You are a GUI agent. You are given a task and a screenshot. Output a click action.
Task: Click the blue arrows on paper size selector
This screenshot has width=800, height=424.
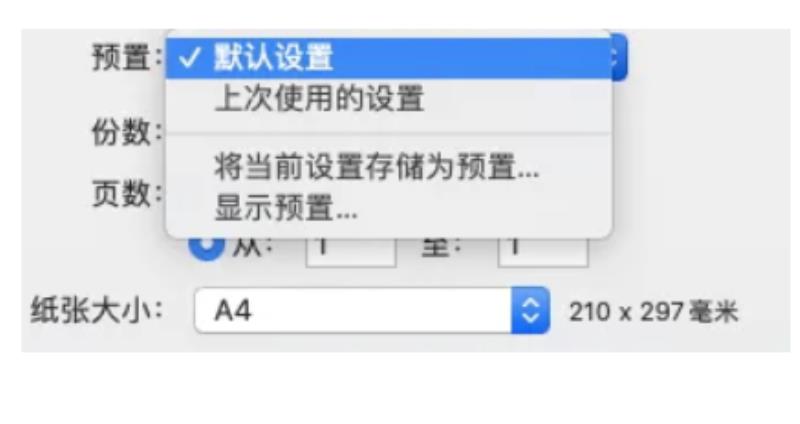(531, 310)
